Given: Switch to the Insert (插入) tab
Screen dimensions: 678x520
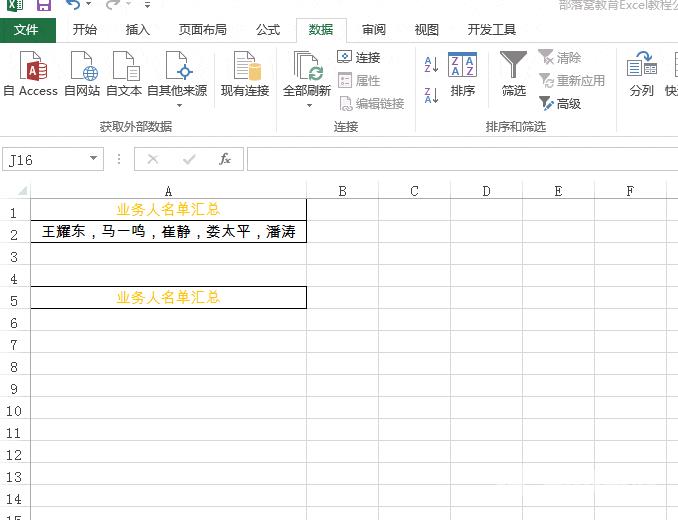Looking at the screenshot, I should coord(138,30).
